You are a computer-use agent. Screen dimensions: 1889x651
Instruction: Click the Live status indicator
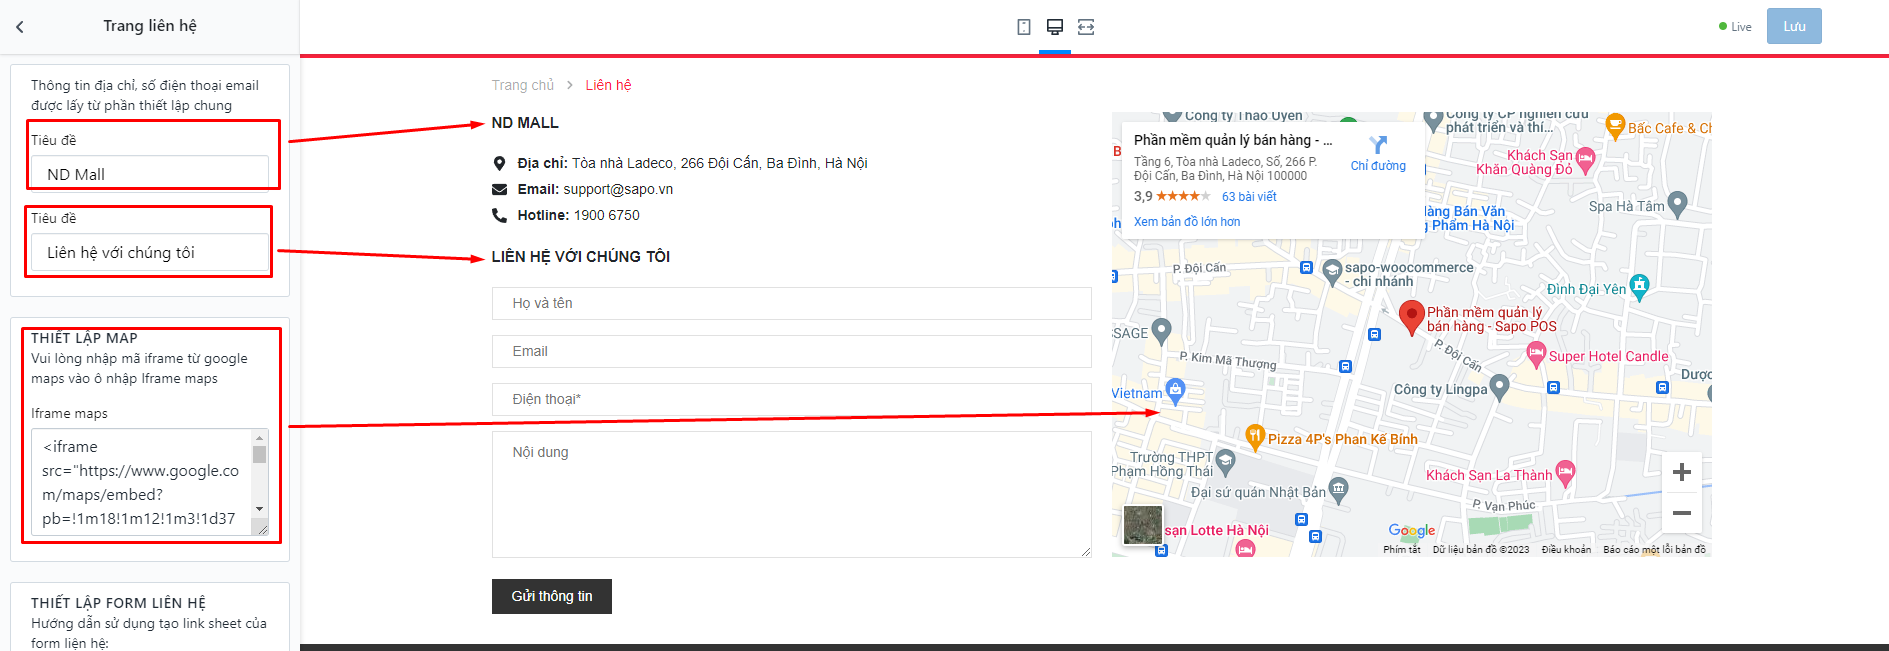point(1735,27)
